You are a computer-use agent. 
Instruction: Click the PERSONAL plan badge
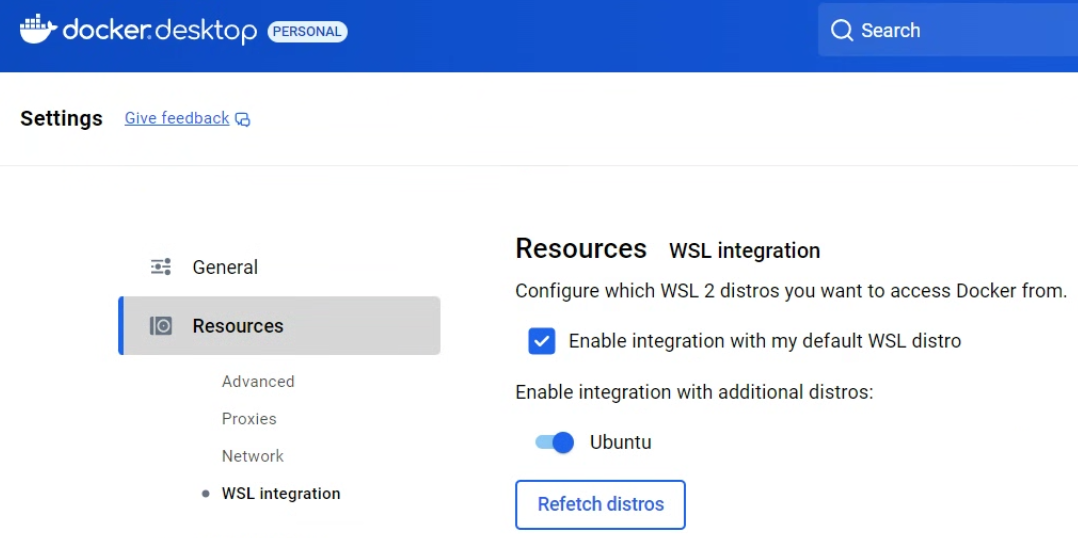click(307, 32)
